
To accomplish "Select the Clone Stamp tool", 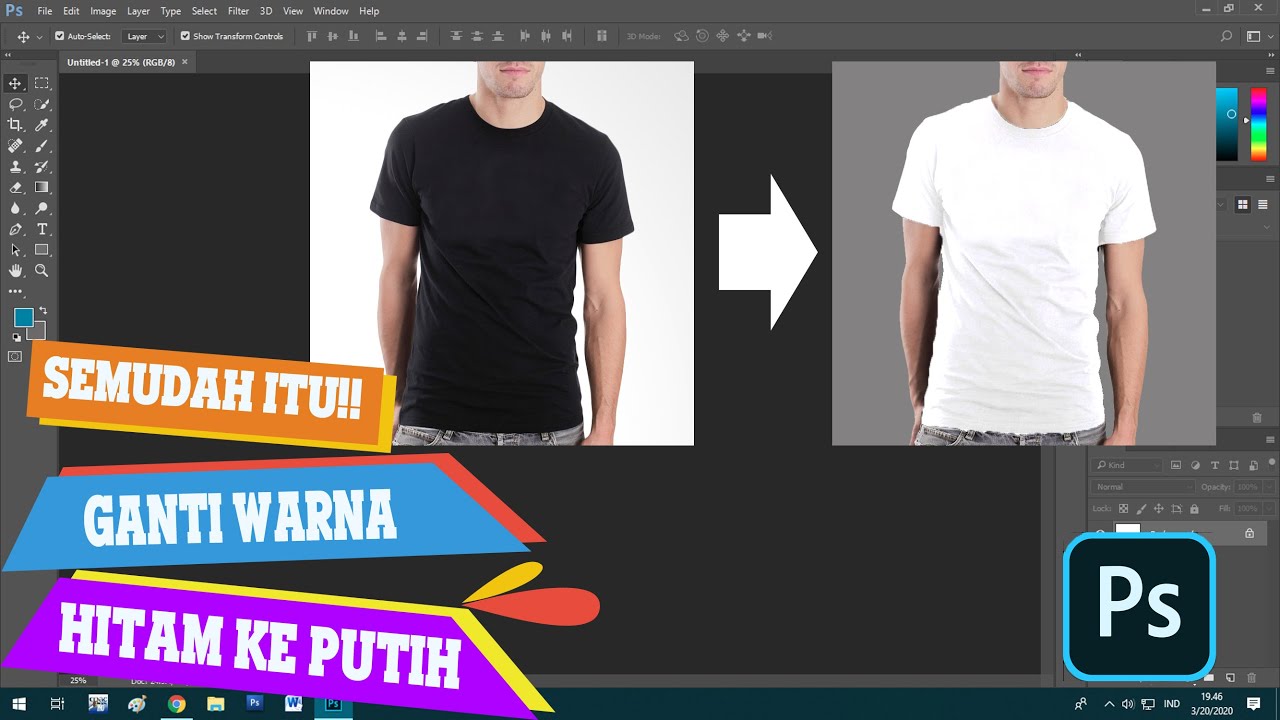I will tap(15, 167).
